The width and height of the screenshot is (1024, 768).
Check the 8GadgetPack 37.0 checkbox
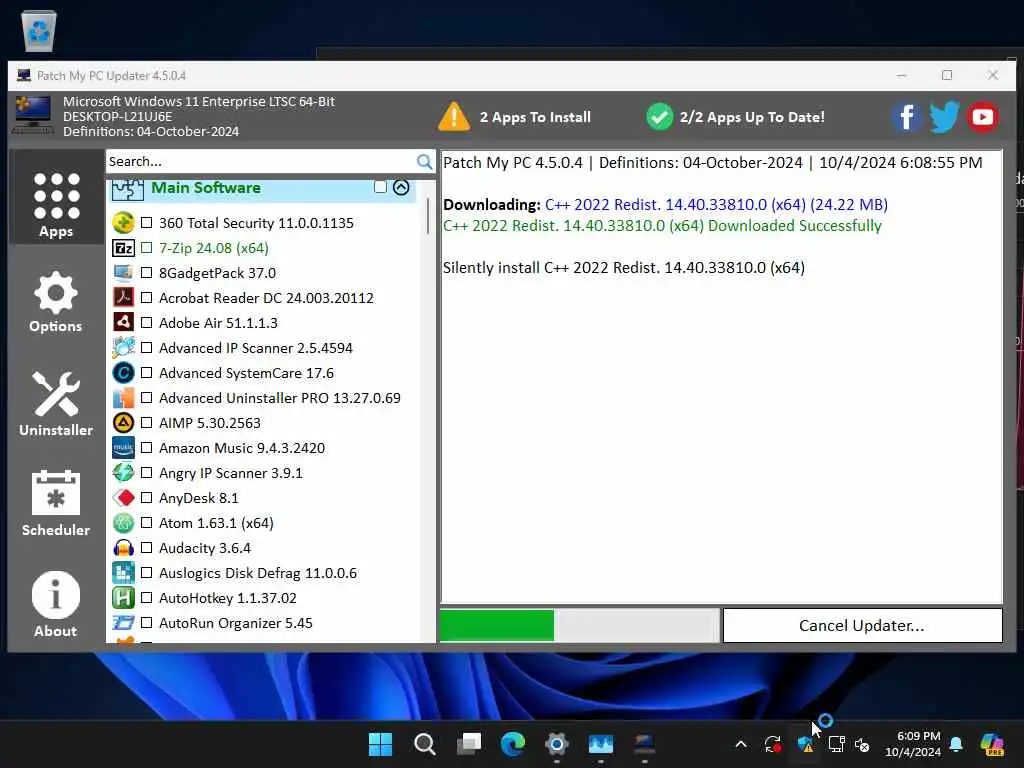147,273
